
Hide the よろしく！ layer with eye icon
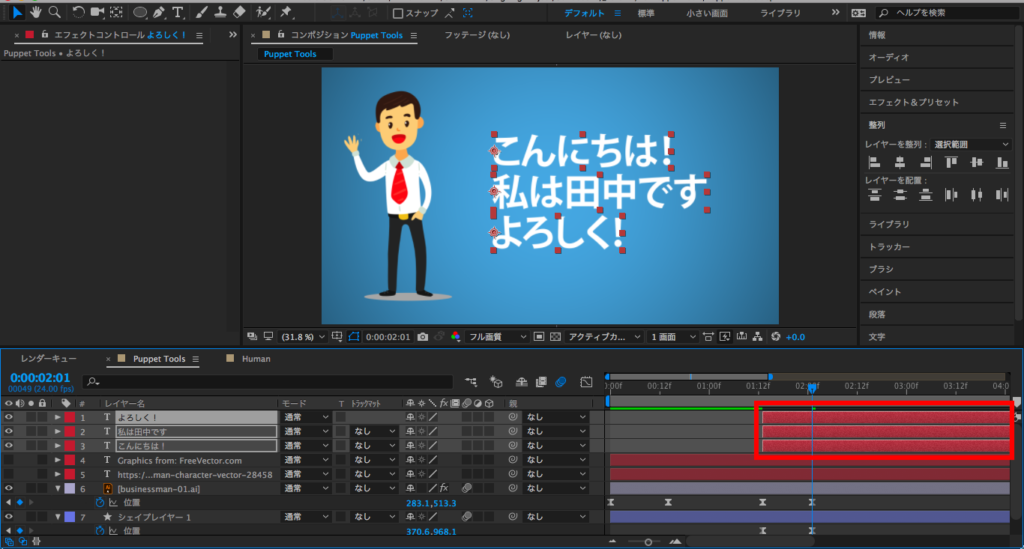tap(8, 417)
